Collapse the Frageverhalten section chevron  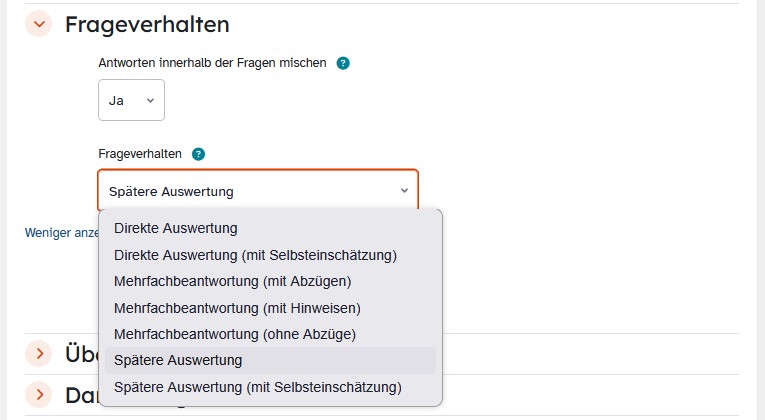tap(39, 24)
